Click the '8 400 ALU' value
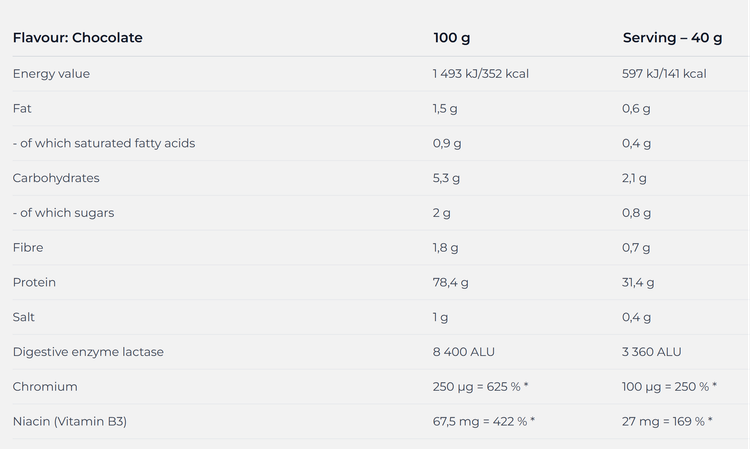 tap(463, 352)
